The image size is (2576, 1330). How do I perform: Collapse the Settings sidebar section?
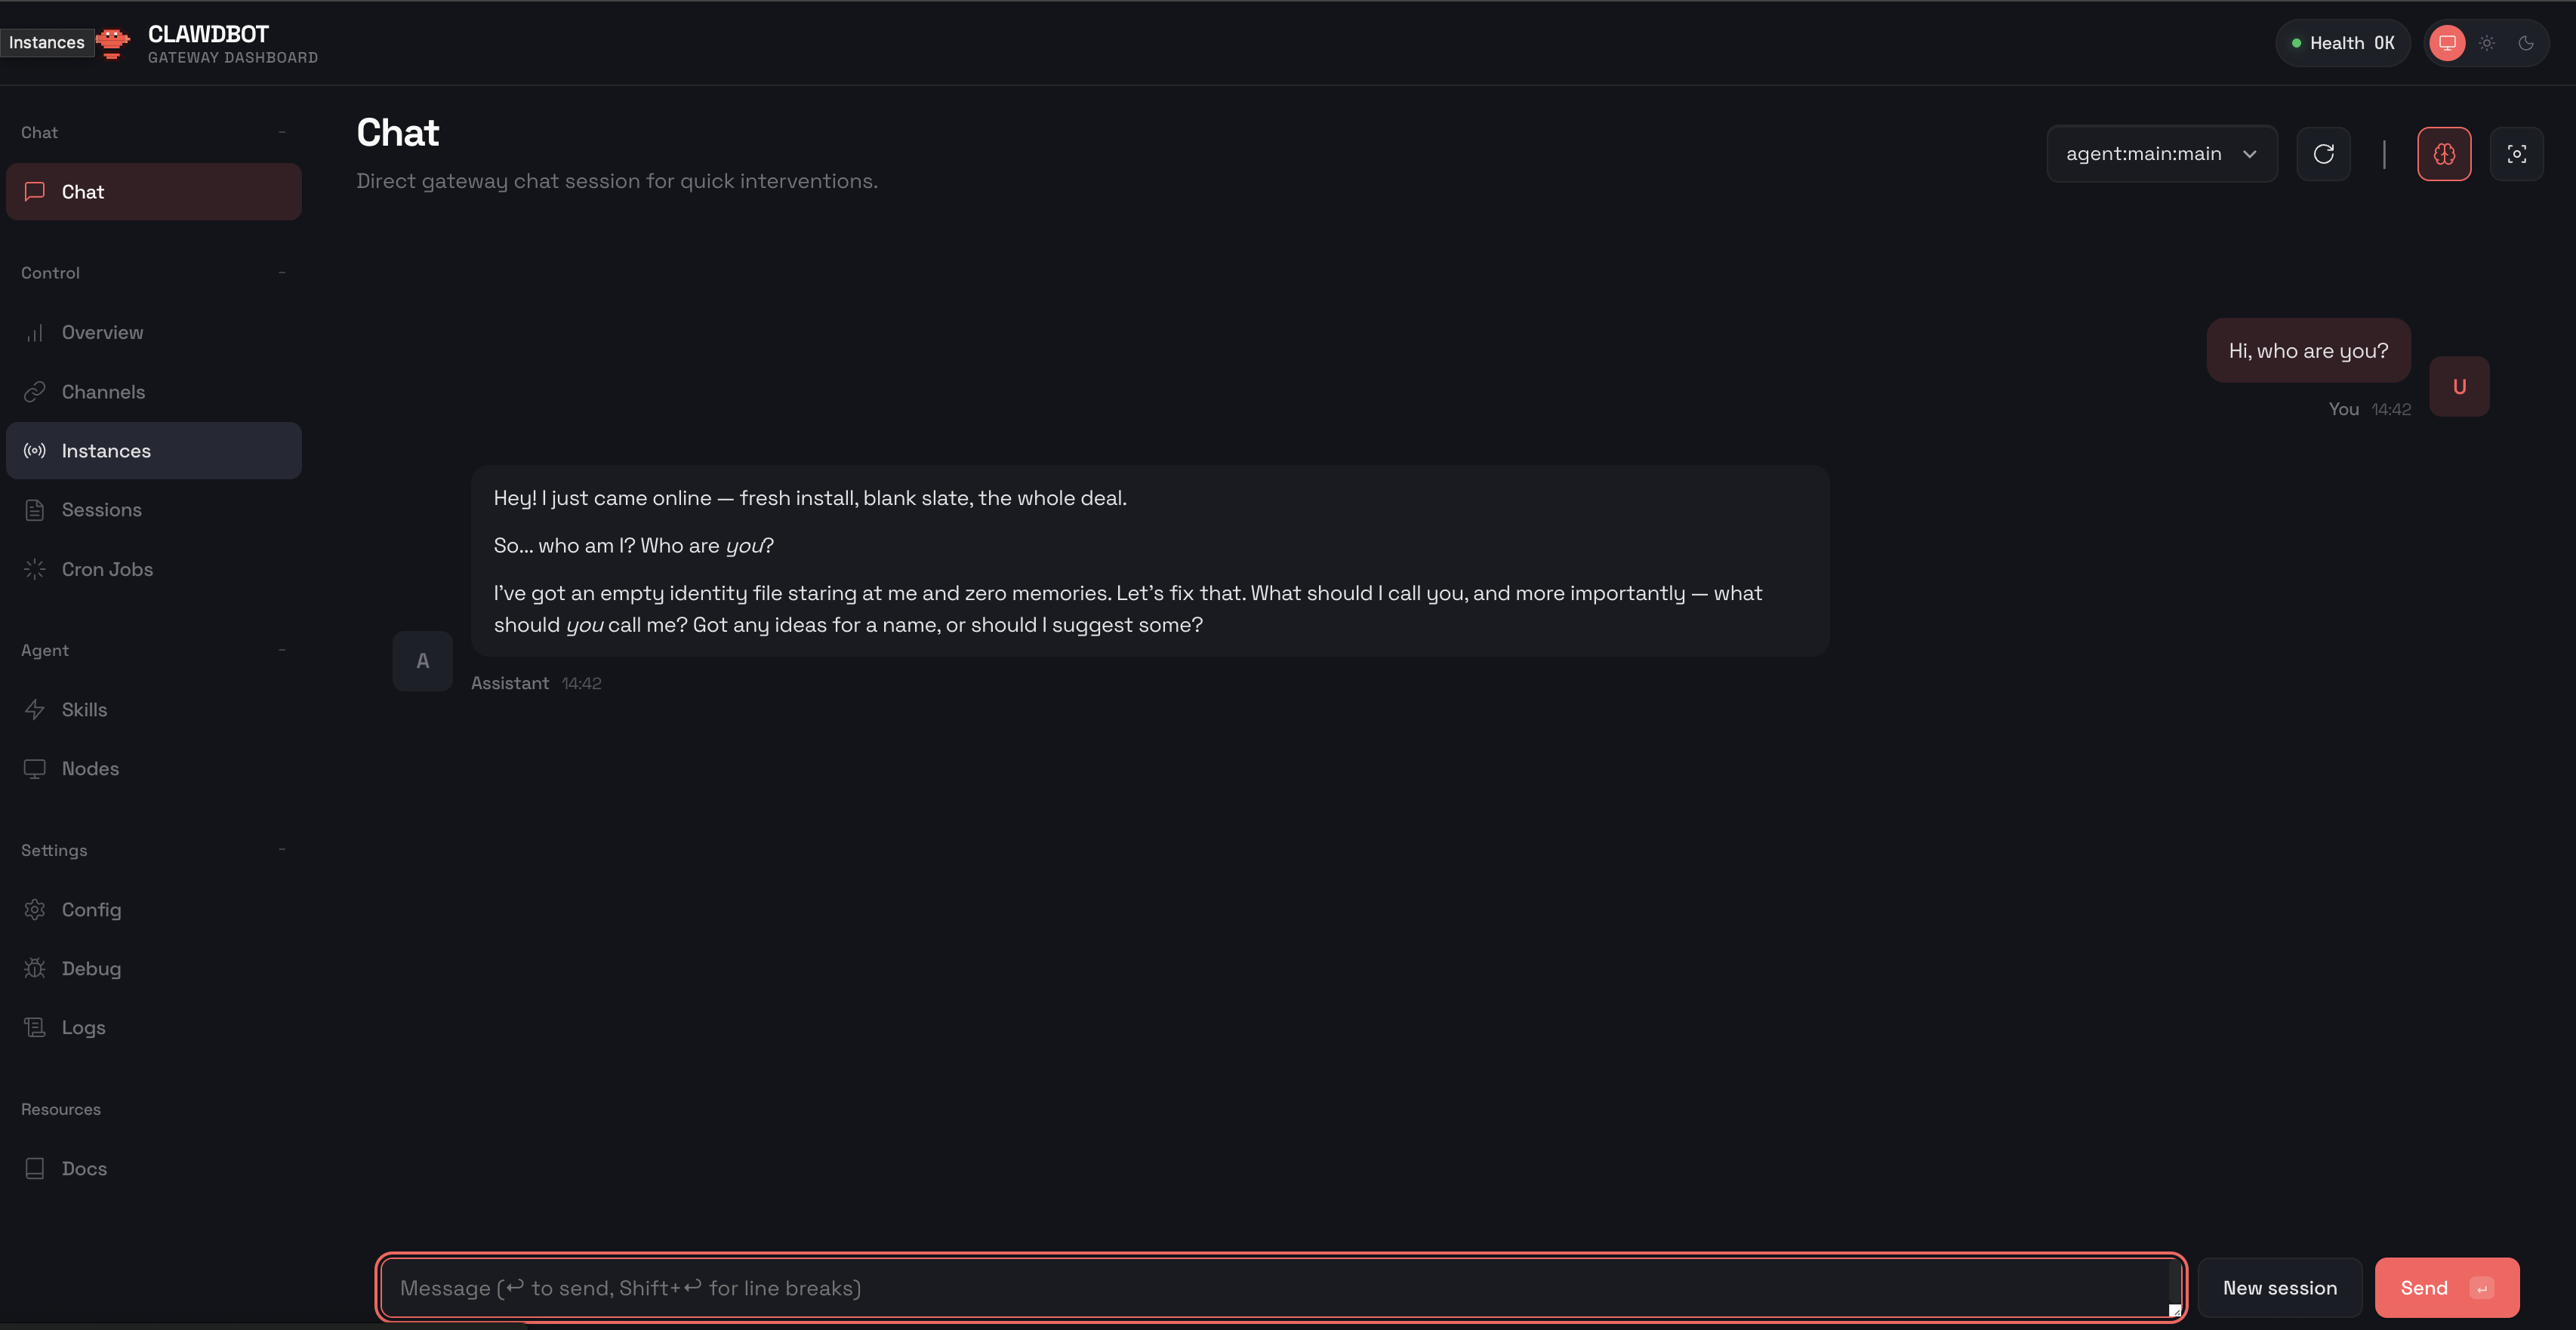click(x=282, y=849)
